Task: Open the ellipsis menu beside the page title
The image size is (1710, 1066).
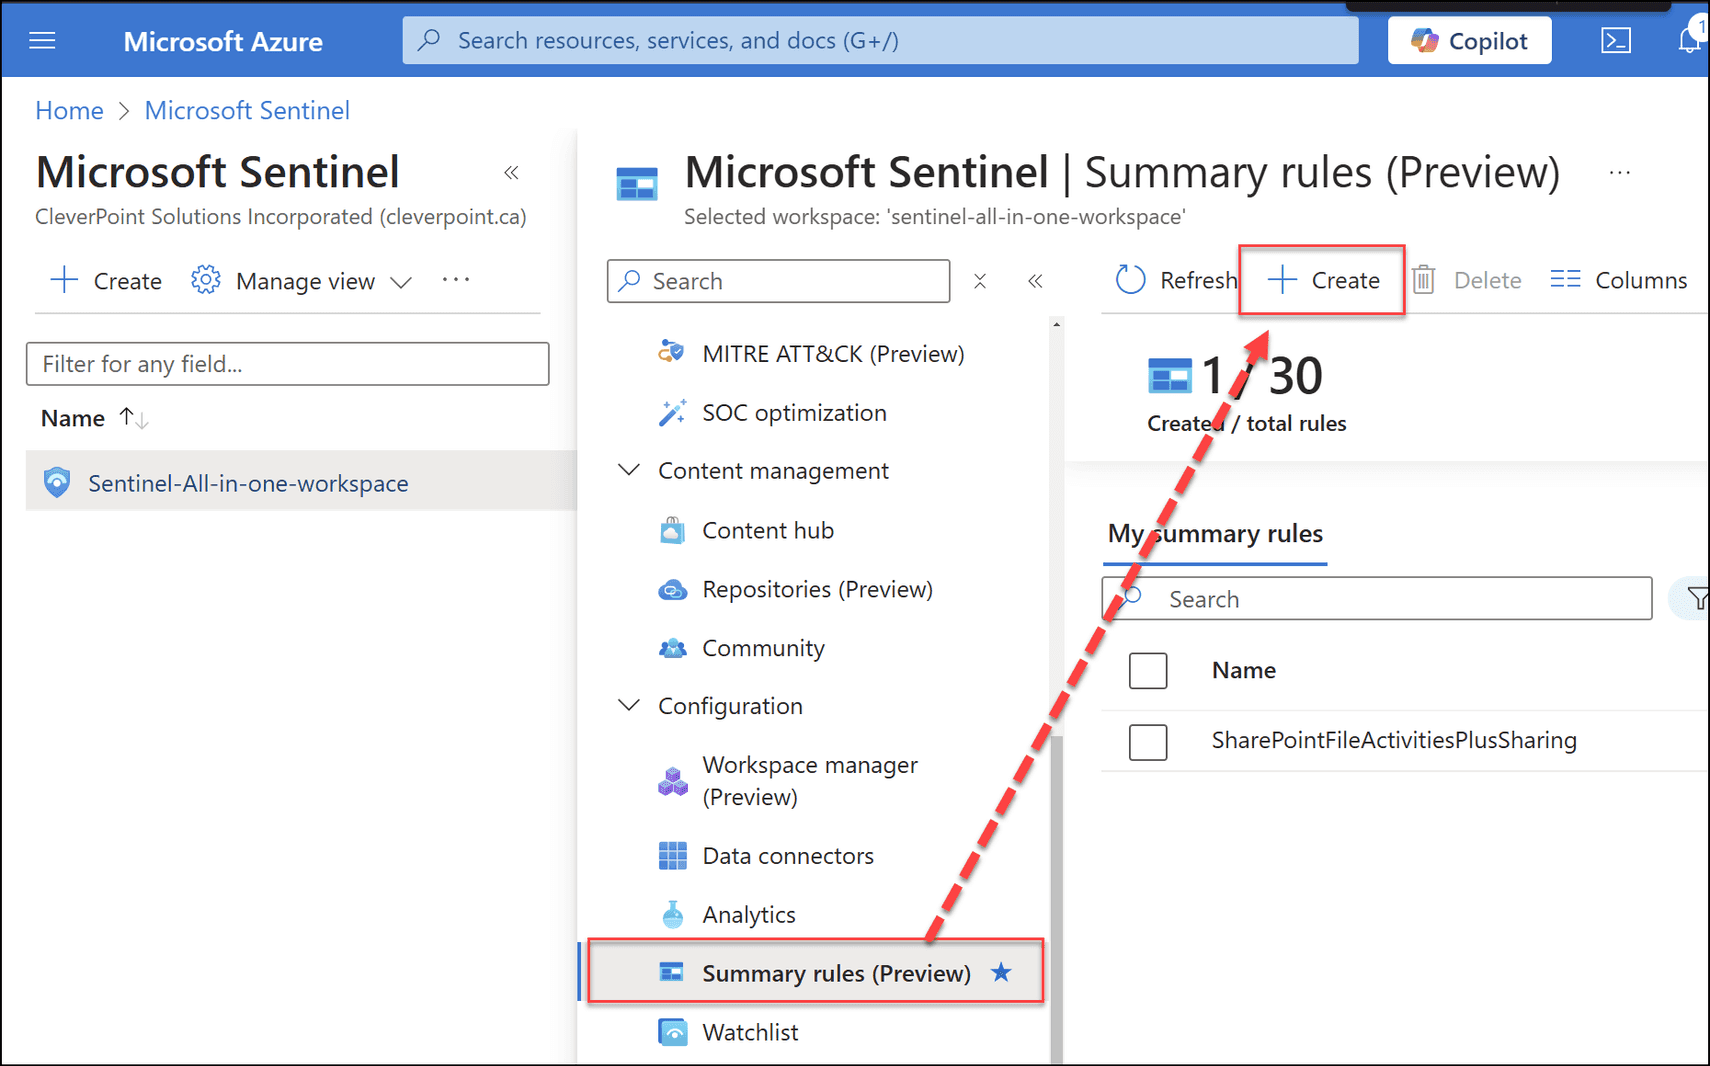Action: (x=1620, y=172)
